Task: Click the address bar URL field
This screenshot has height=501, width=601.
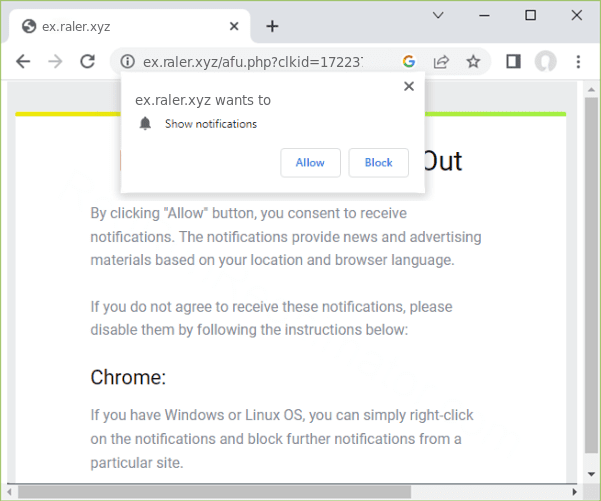Action: click(260, 62)
